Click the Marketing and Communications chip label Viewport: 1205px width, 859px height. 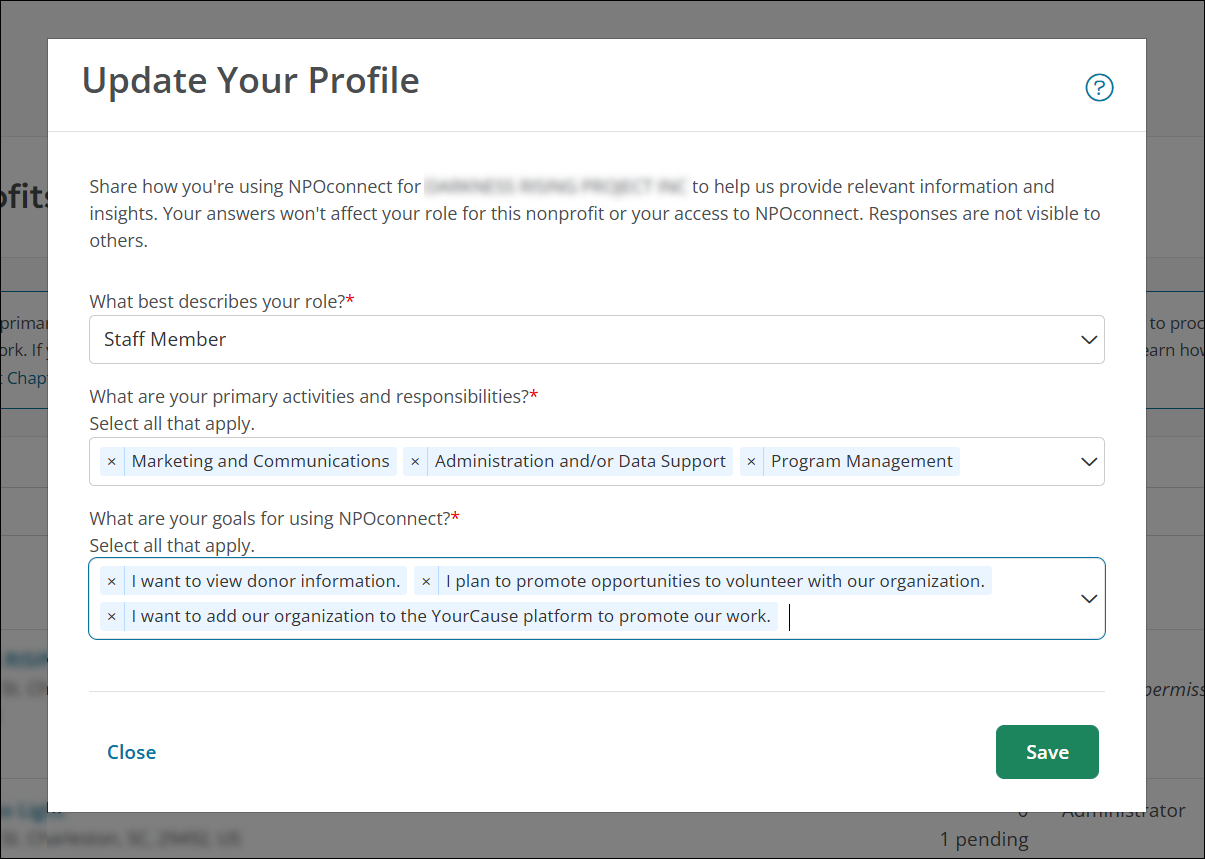[260, 462]
